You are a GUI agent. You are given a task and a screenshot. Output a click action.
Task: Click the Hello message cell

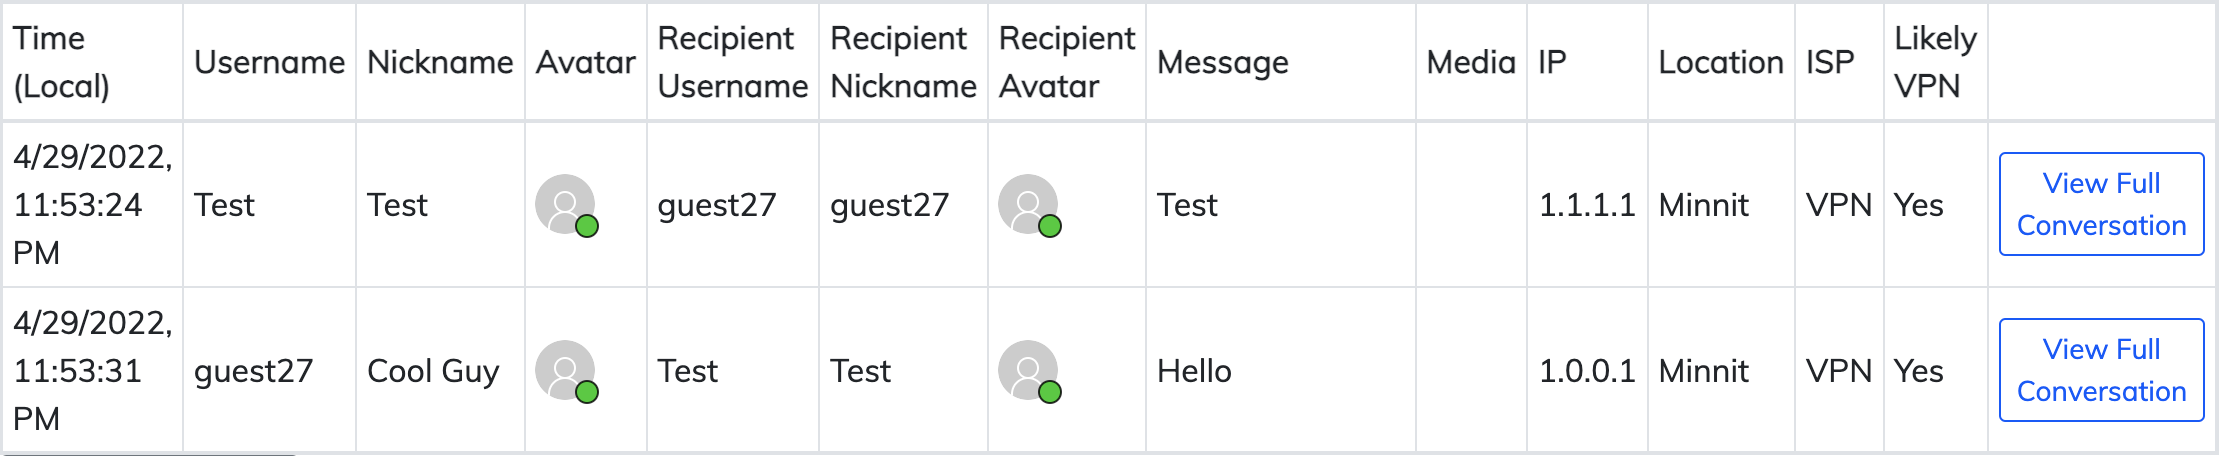(1194, 371)
